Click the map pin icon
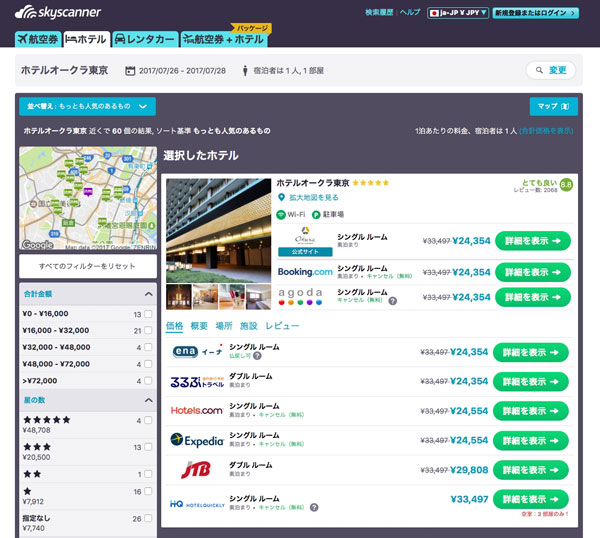 coord(281,197)
